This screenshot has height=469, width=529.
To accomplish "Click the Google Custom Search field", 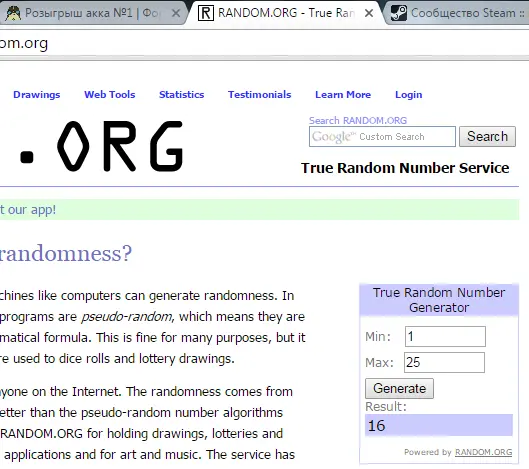I will [x=382, y=137].
